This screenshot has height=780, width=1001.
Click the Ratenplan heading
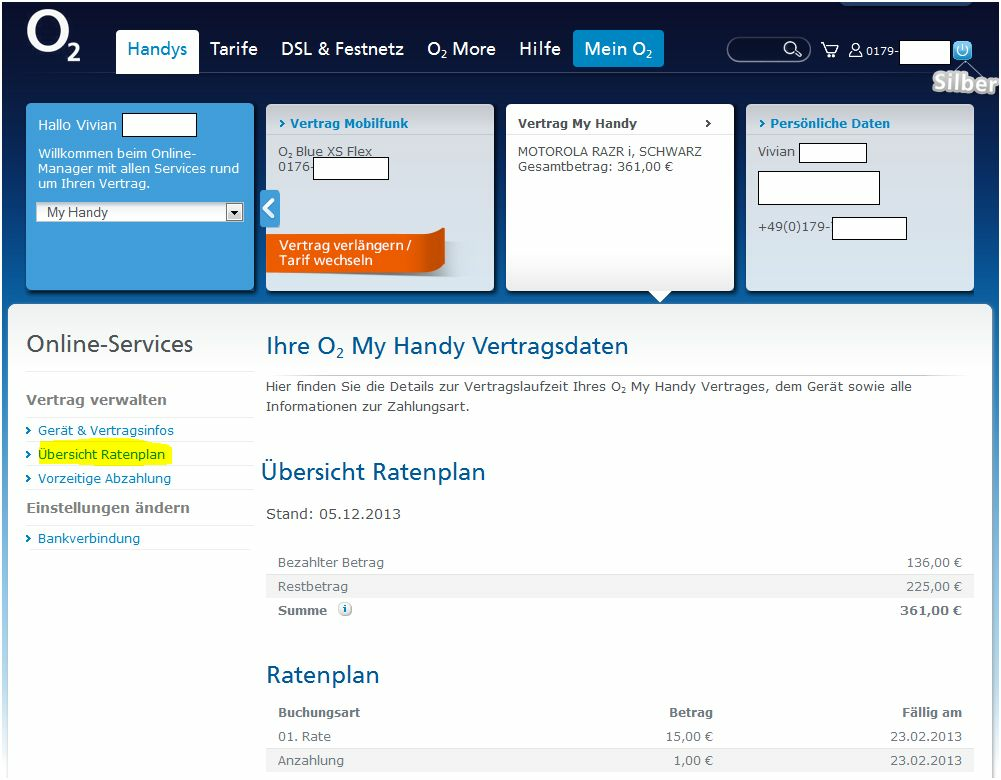(322, 675)
